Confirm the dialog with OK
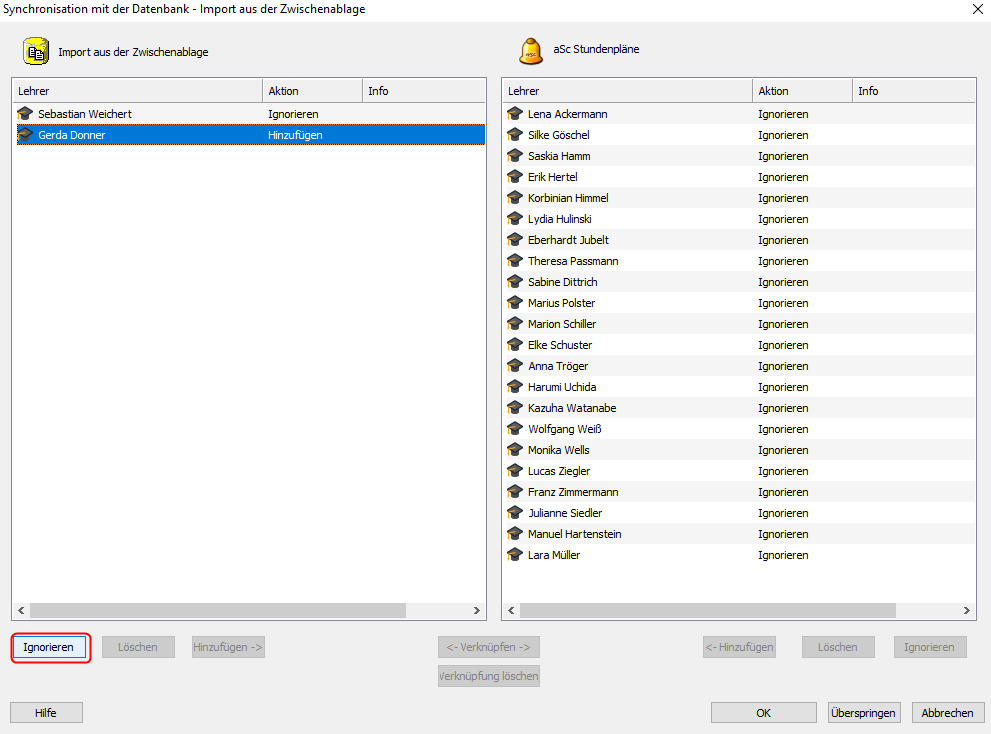This screenshot has height=734, width=991. point(763,713)
